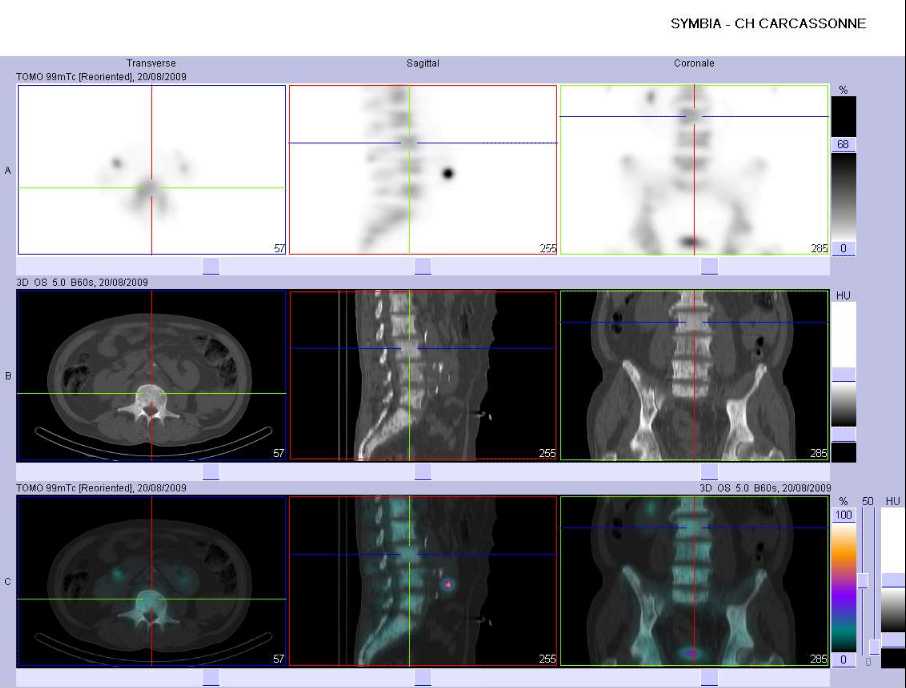The width and height of the screenshot is (906, 688).
Task: Click the 68 upper level field of row A scale
Action: pos(843,144)
